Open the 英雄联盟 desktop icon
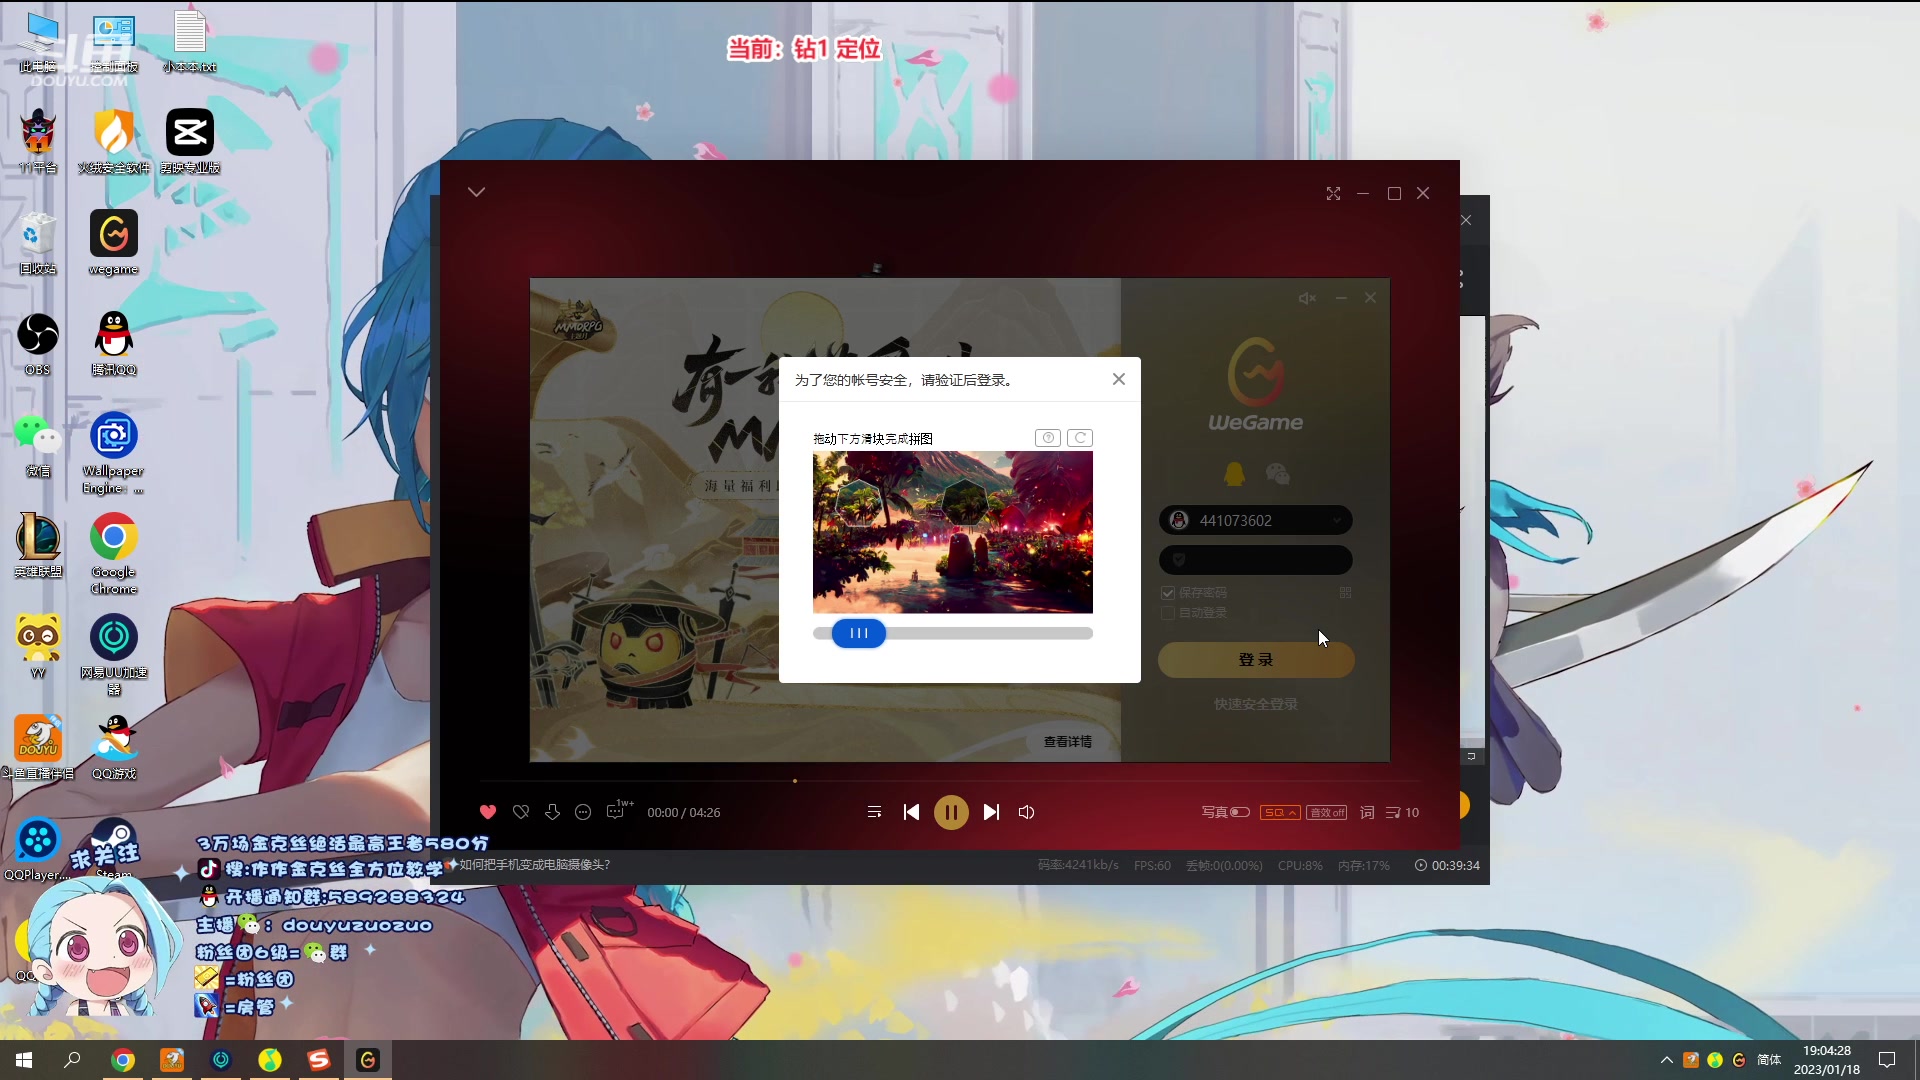The image size is (1920, 1080). click(x=38, y=546)
